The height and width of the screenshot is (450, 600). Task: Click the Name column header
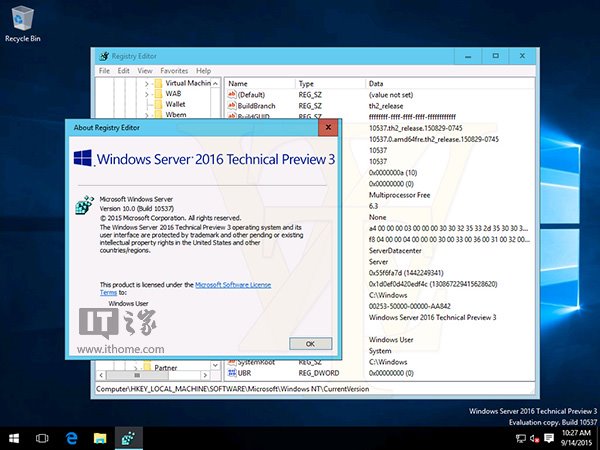260,83
